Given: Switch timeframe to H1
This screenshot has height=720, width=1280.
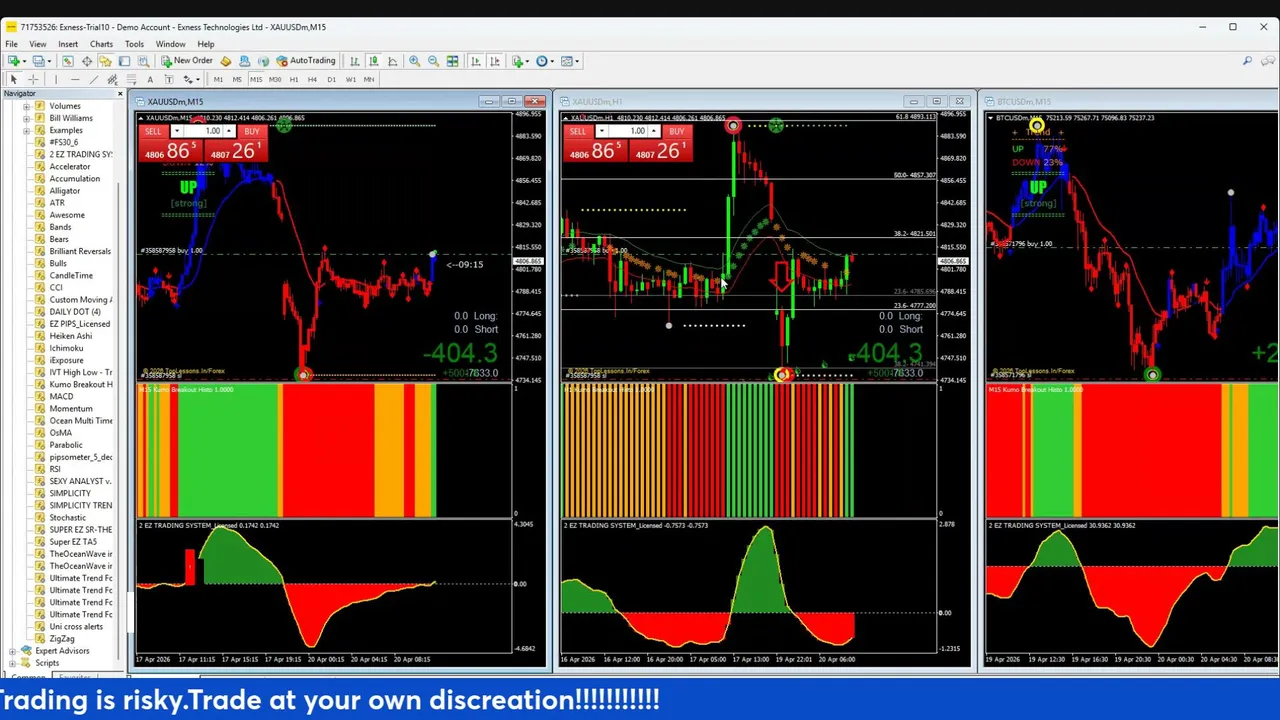Looking at the screenshot, I should click(x=293, y=80).
